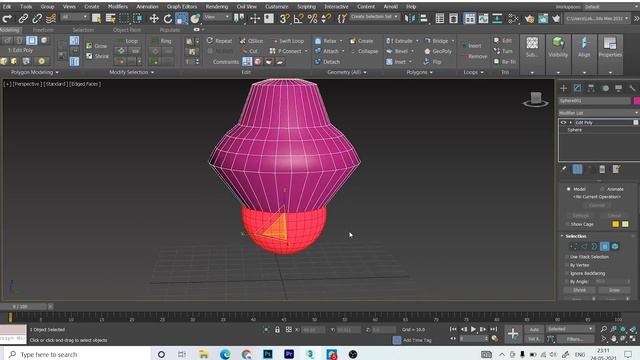640x360 pixels.
Task: Open the Render Setup teapot icon
Action: tap(529, 18)
